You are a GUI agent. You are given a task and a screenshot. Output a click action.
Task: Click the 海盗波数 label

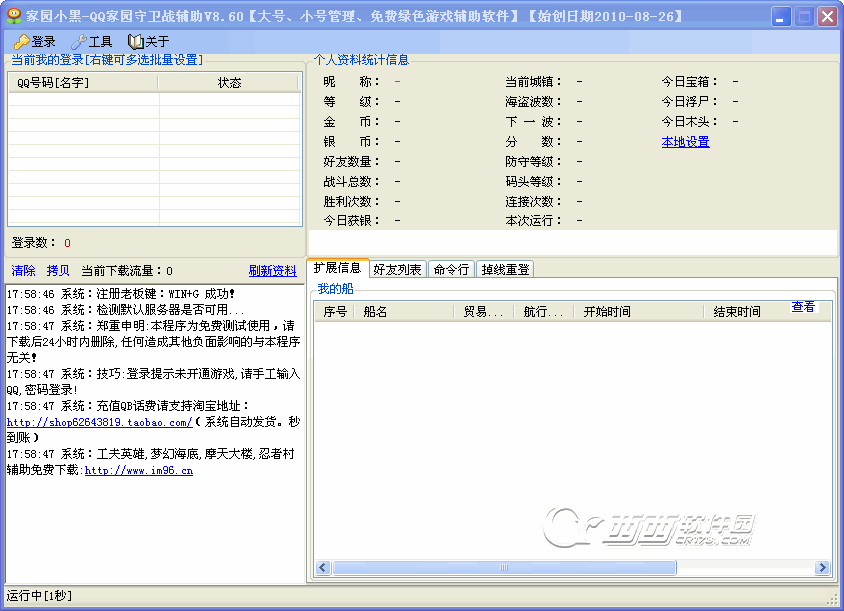(533, 102)
